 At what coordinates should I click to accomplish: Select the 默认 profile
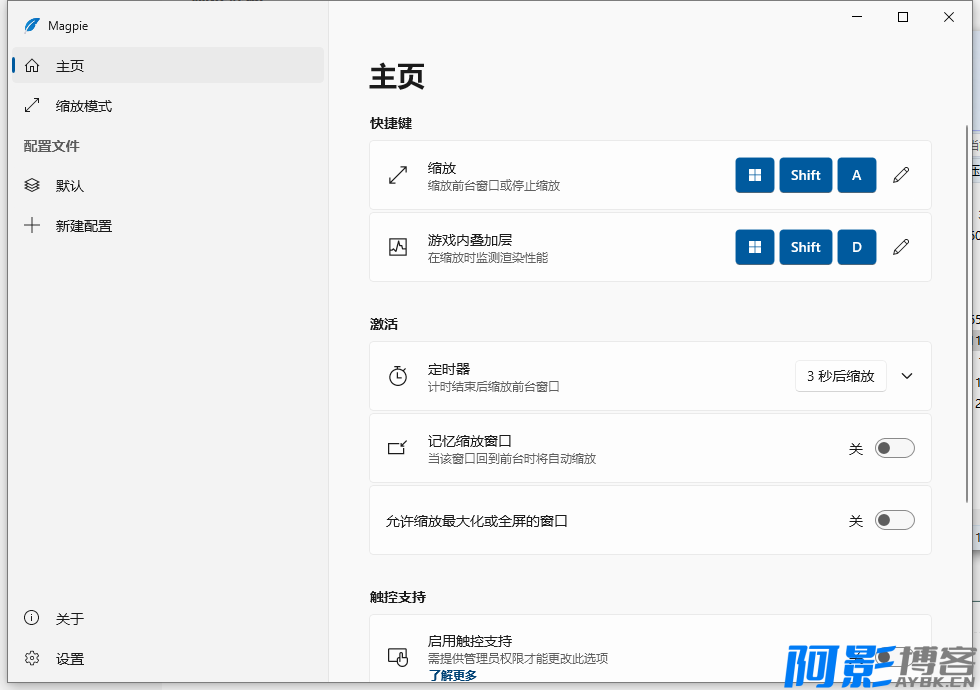168,186
